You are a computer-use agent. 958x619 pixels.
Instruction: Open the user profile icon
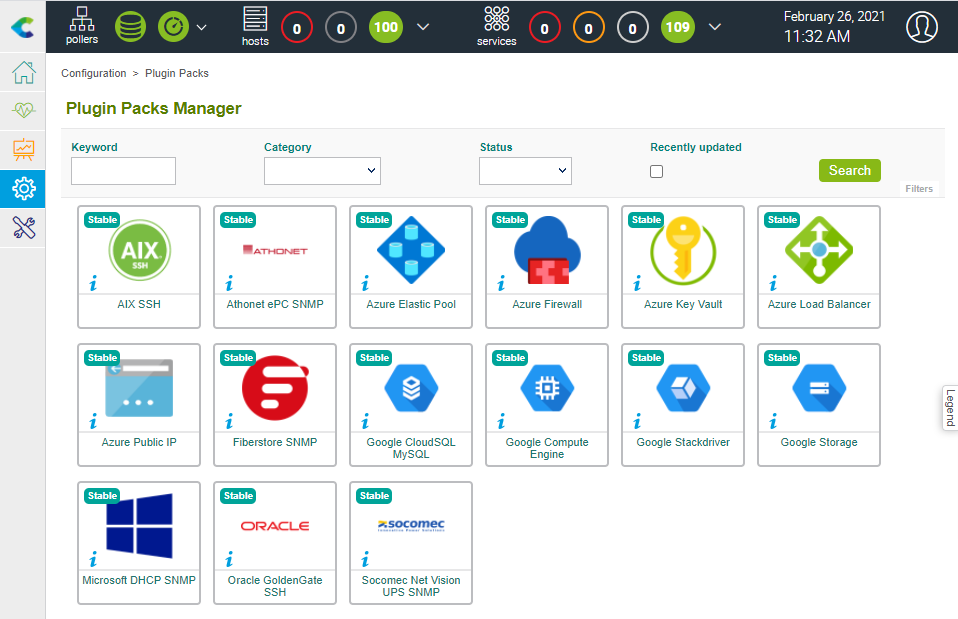pyautogui.click(x=921, y=27)
